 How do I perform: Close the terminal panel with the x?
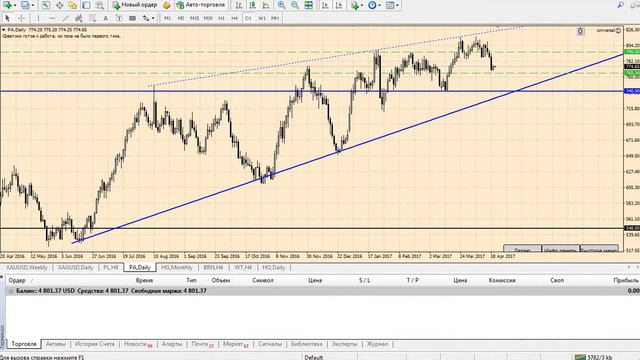(2, 277)
